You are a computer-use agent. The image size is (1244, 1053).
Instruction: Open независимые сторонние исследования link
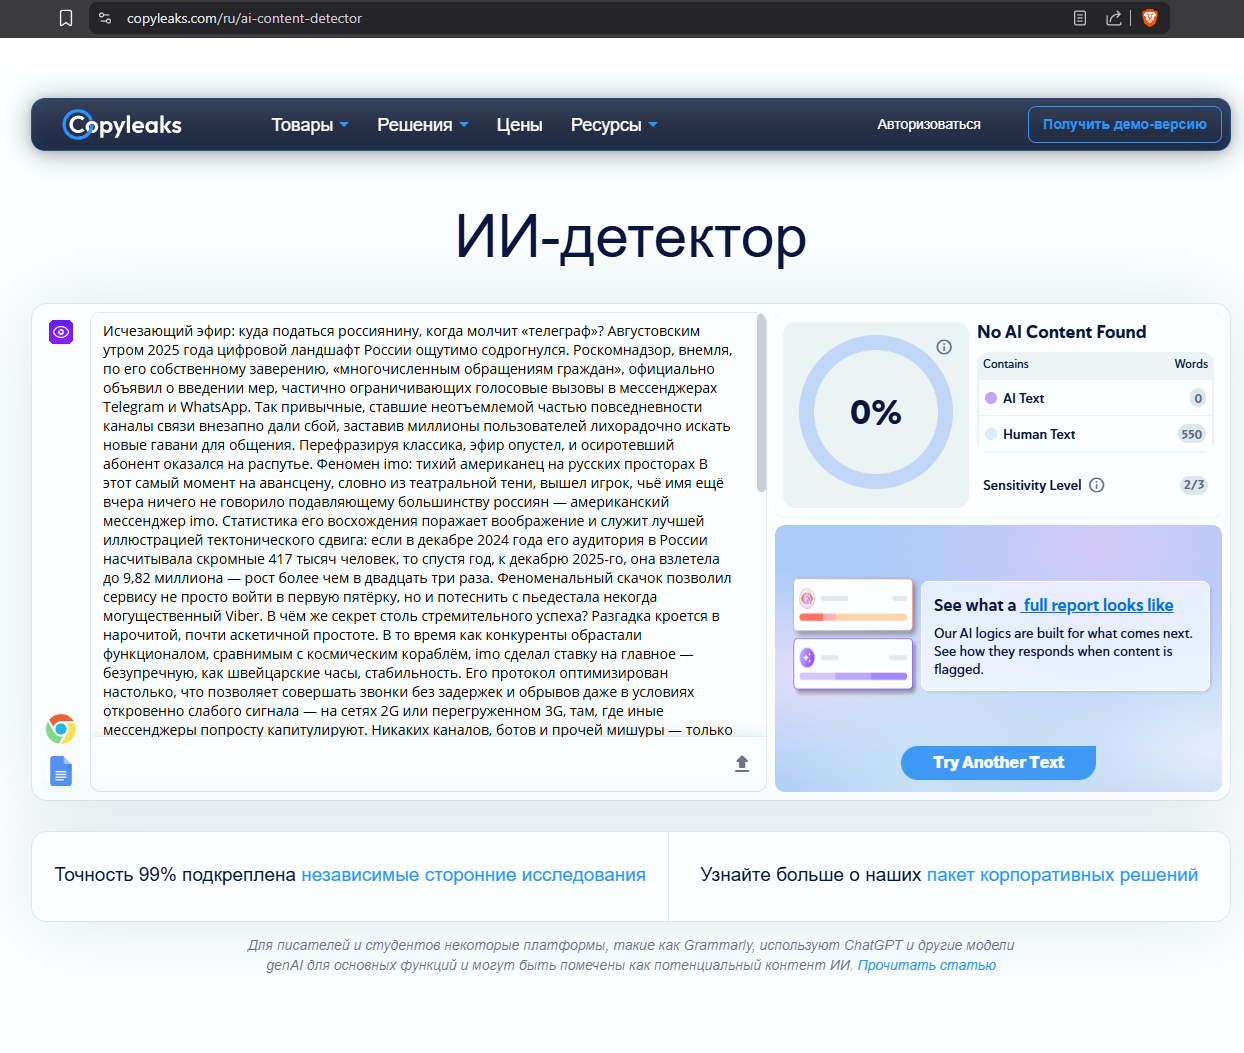[x=473, y=875]
